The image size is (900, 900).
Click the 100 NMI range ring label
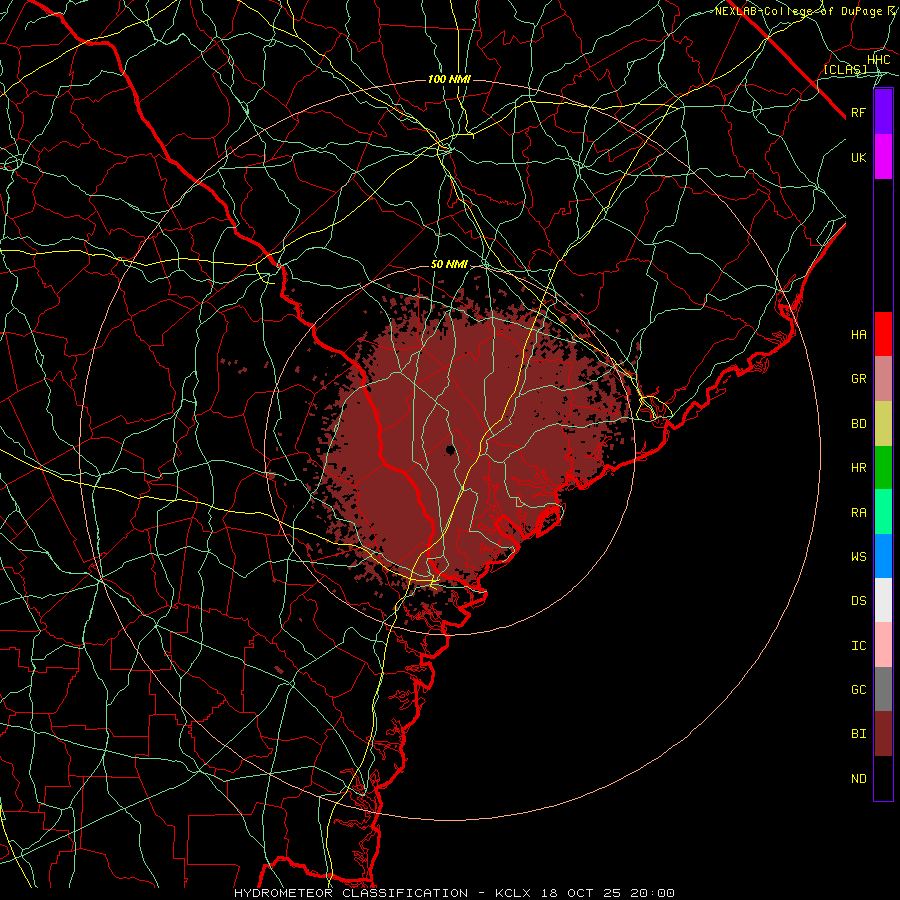tap(449, 79)
